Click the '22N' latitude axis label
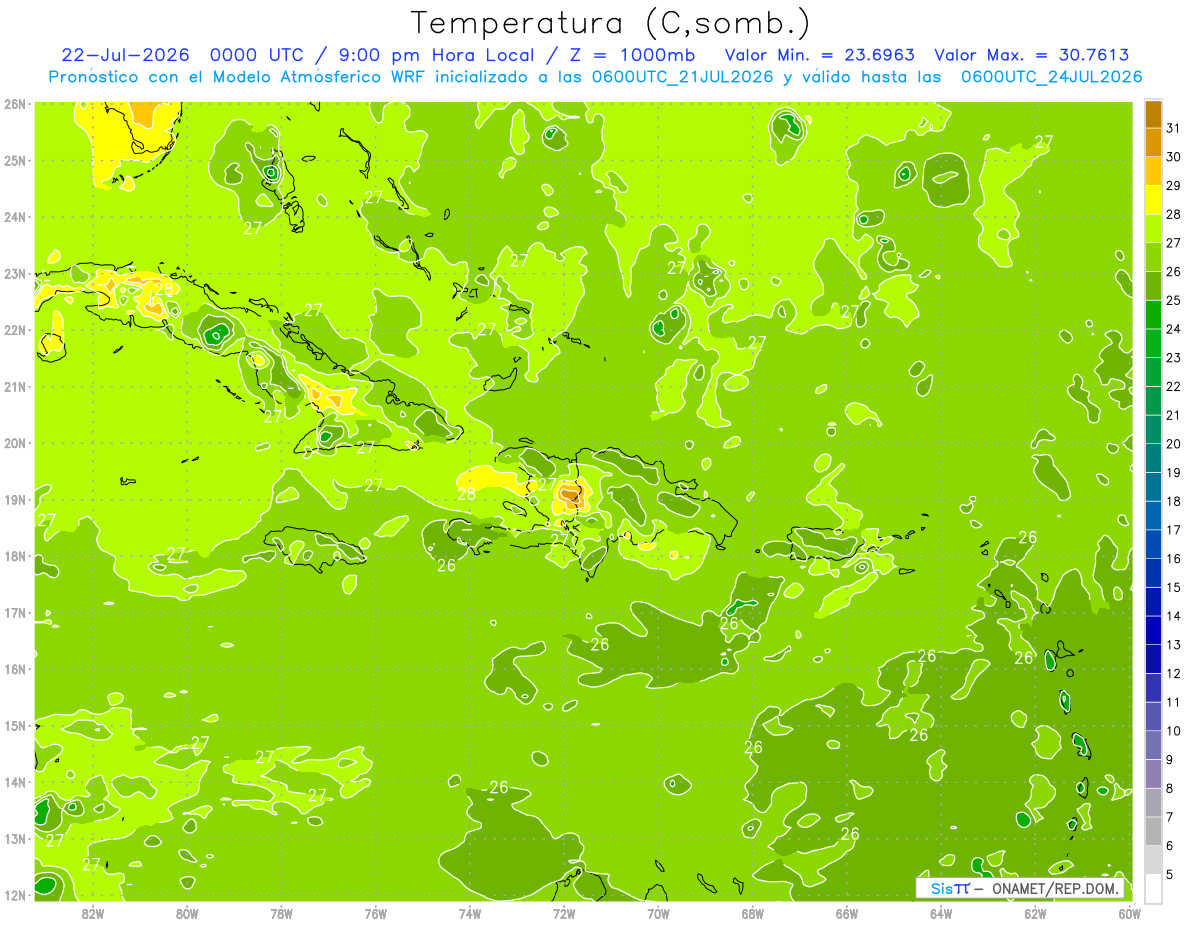This screenshot has width=1200, height=927. click(15, 330)
